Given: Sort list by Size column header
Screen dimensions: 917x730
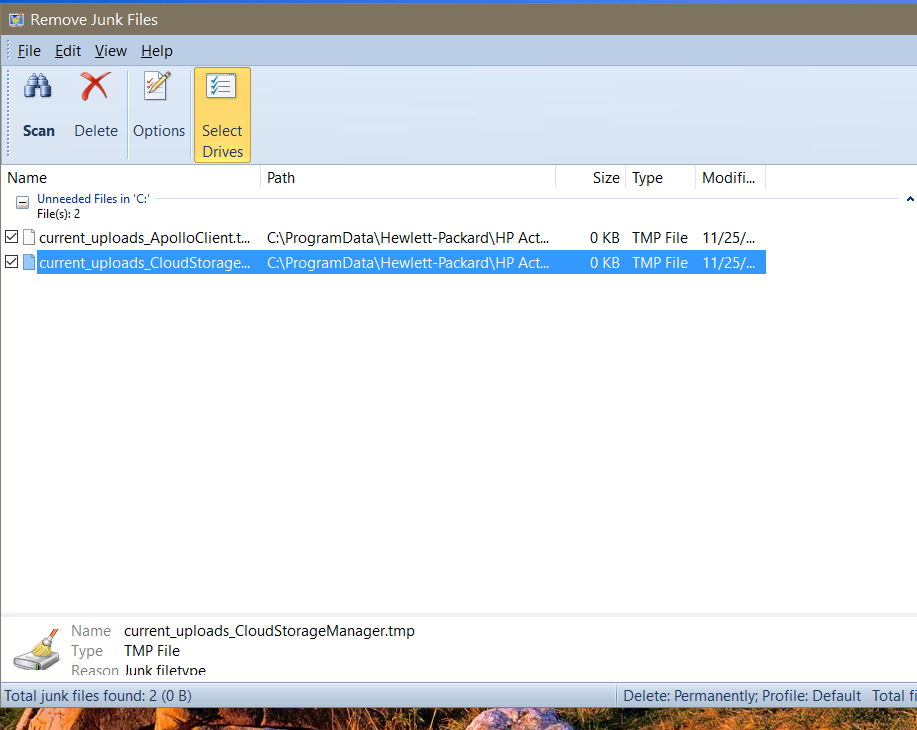Looking at the screenshot, I should (592, 178).
